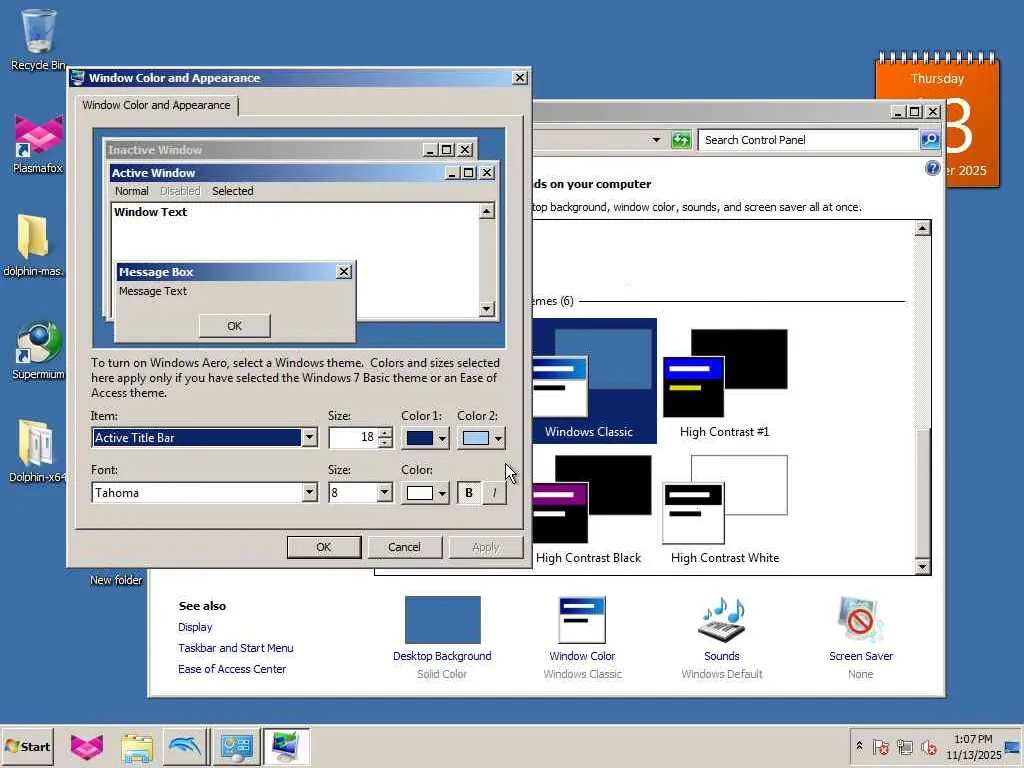Click the green refresh button in address bar
The height and width of the screenshot is (768, 1024).
[680, 140]
